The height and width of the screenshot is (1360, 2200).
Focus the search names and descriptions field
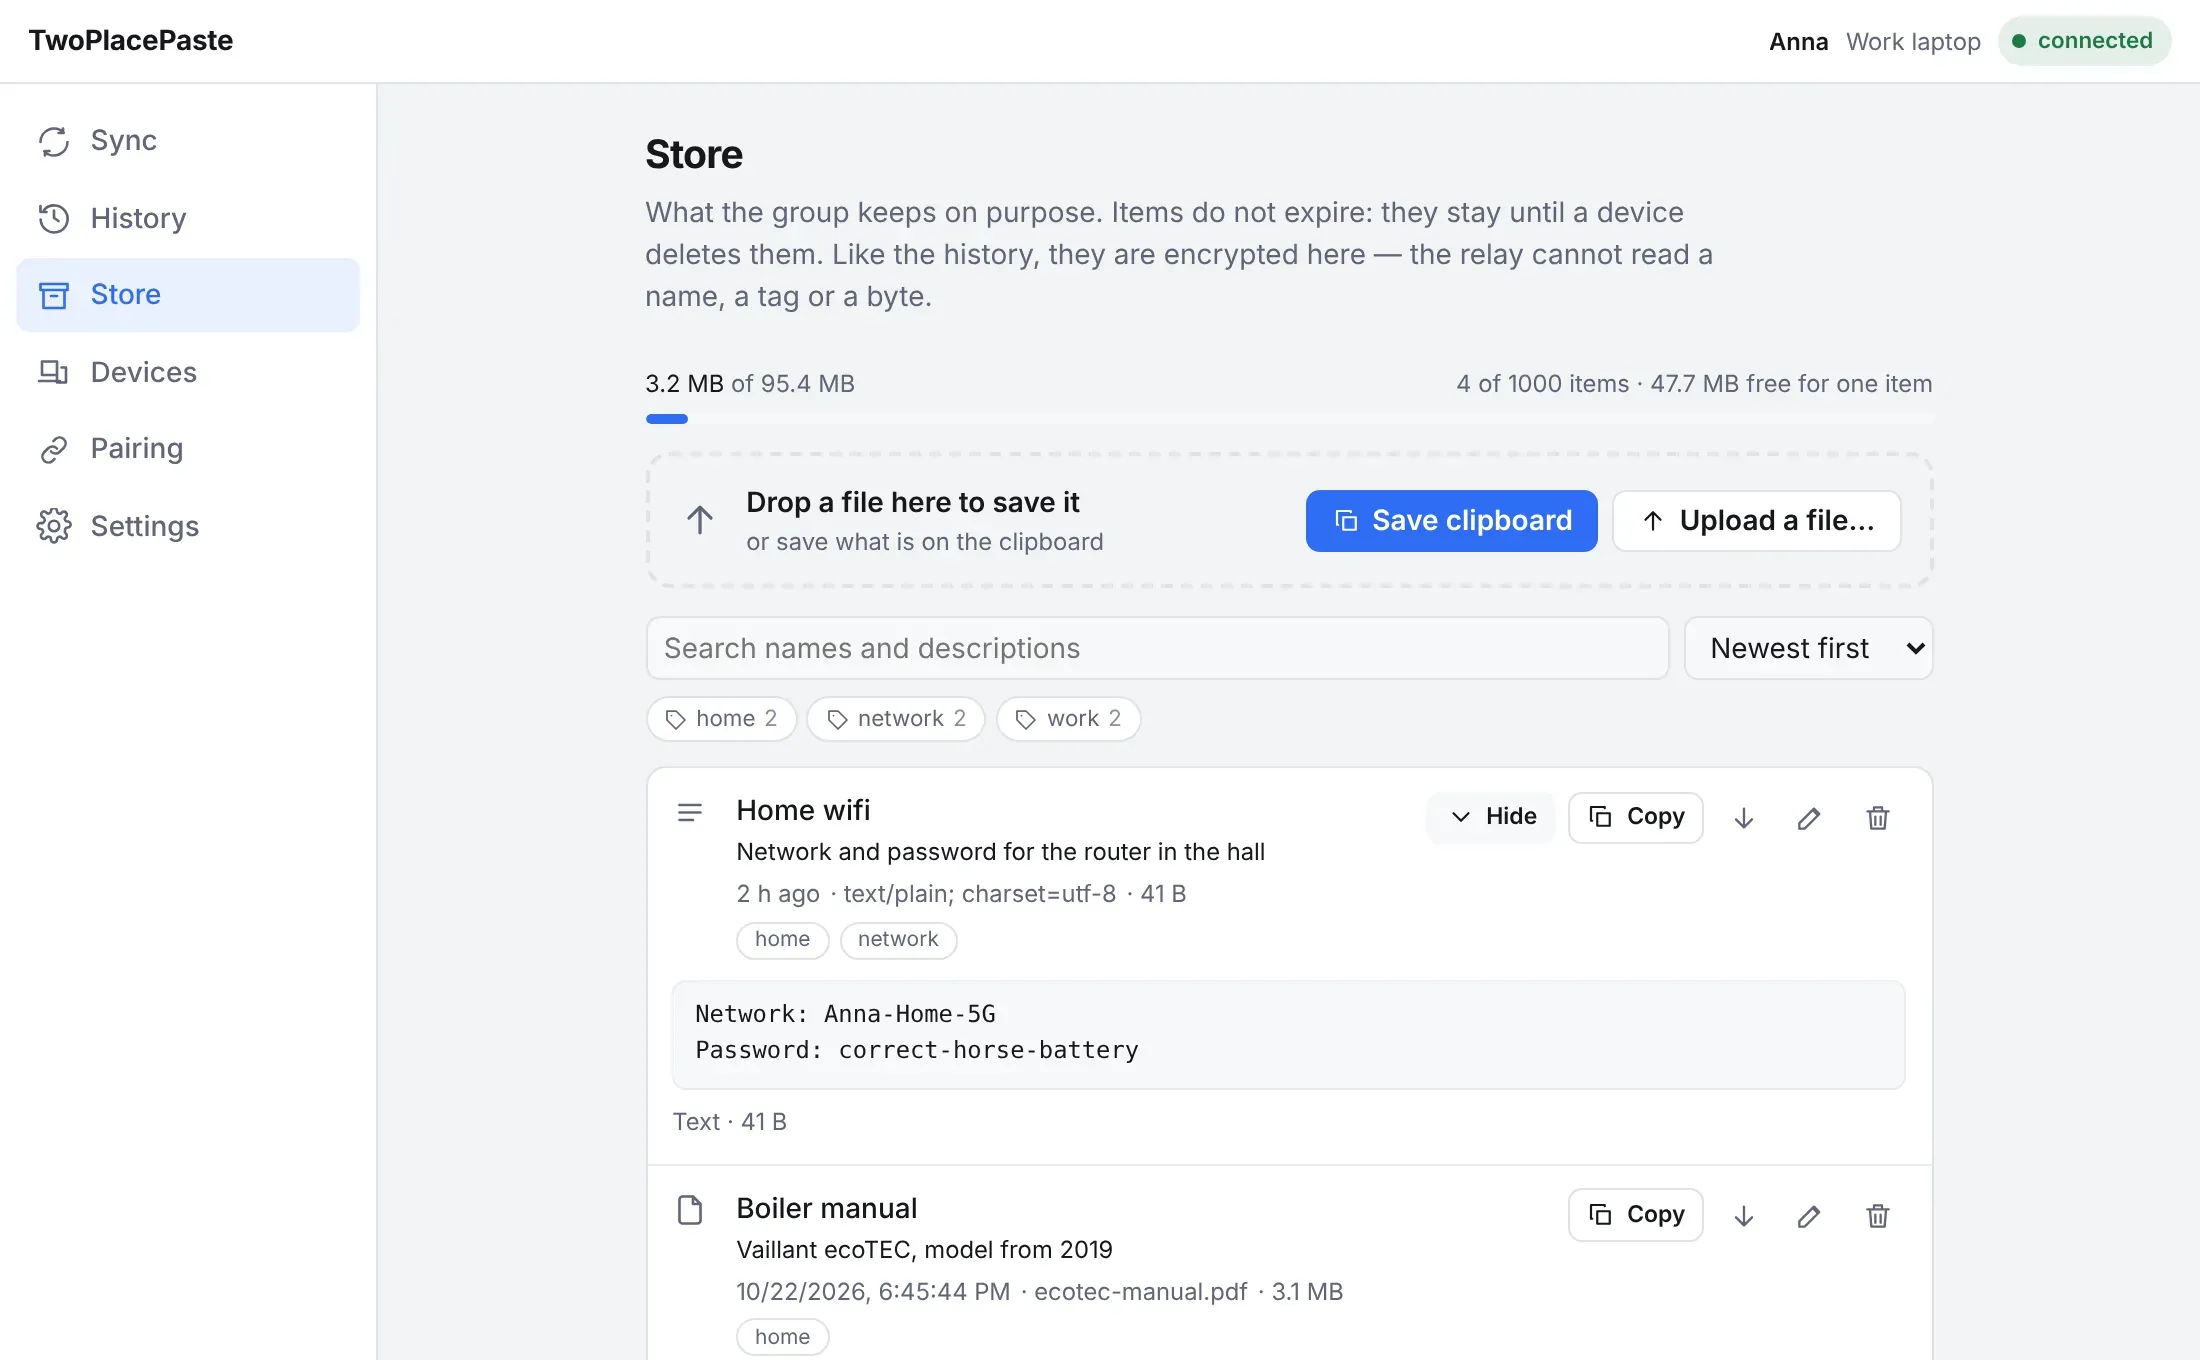coord(1158,648)
